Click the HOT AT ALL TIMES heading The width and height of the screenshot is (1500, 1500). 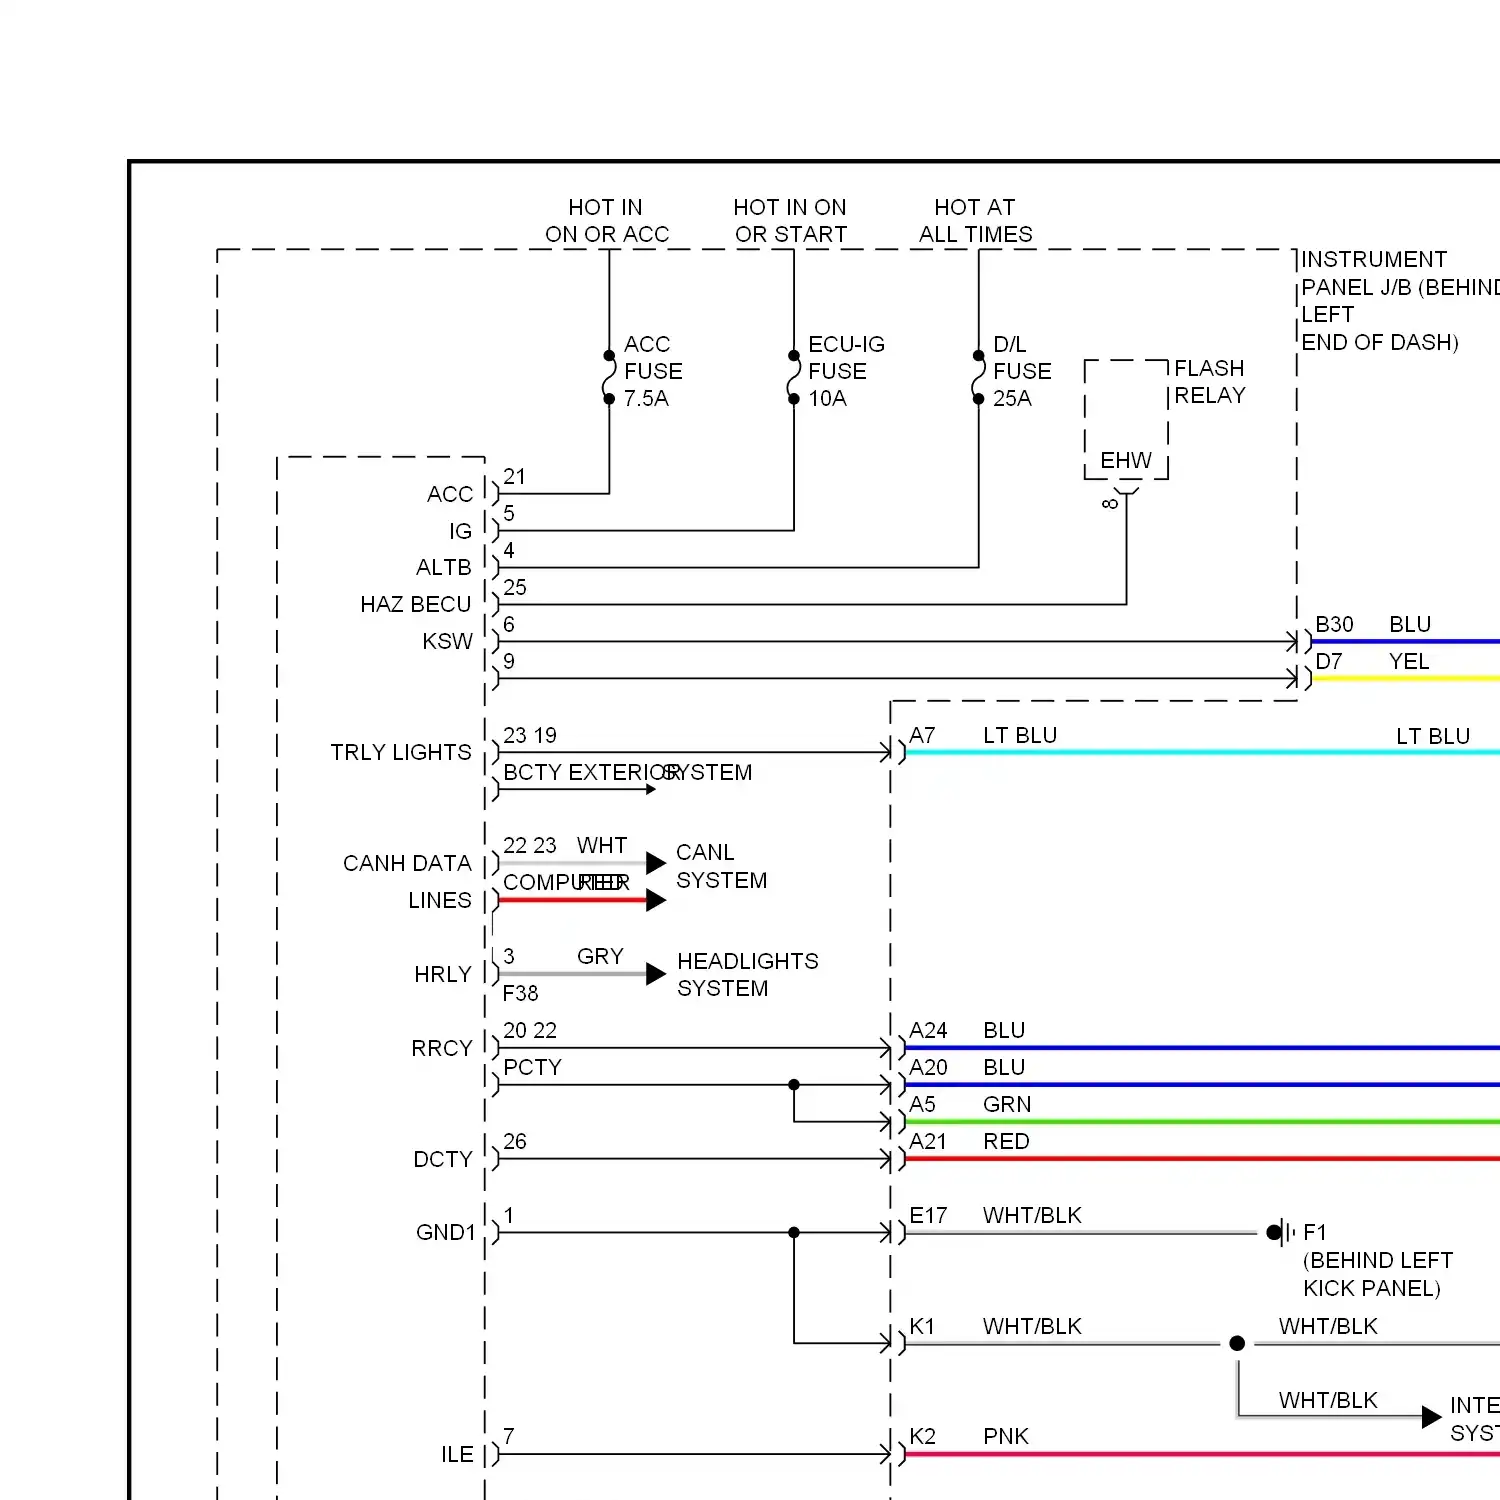tap(976, 221)
